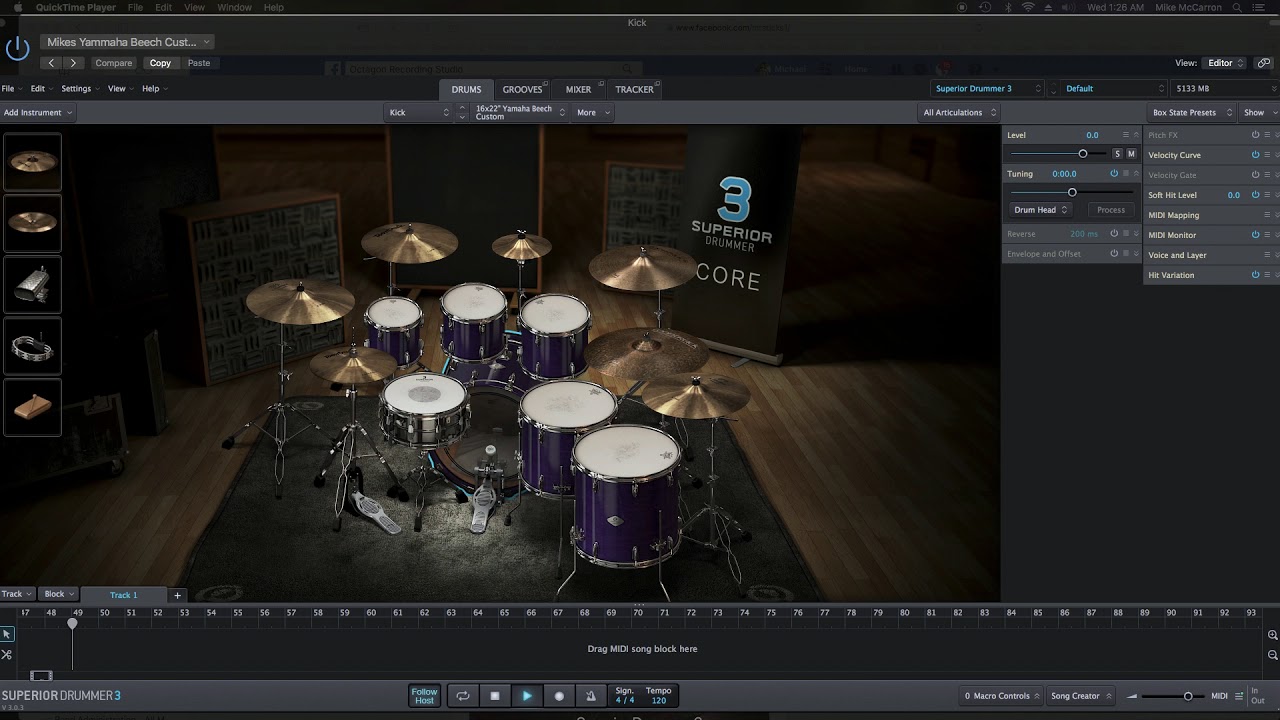Switch to the TRACKER tab
Screen dimensions: 1280x720
tap(634, 89)
